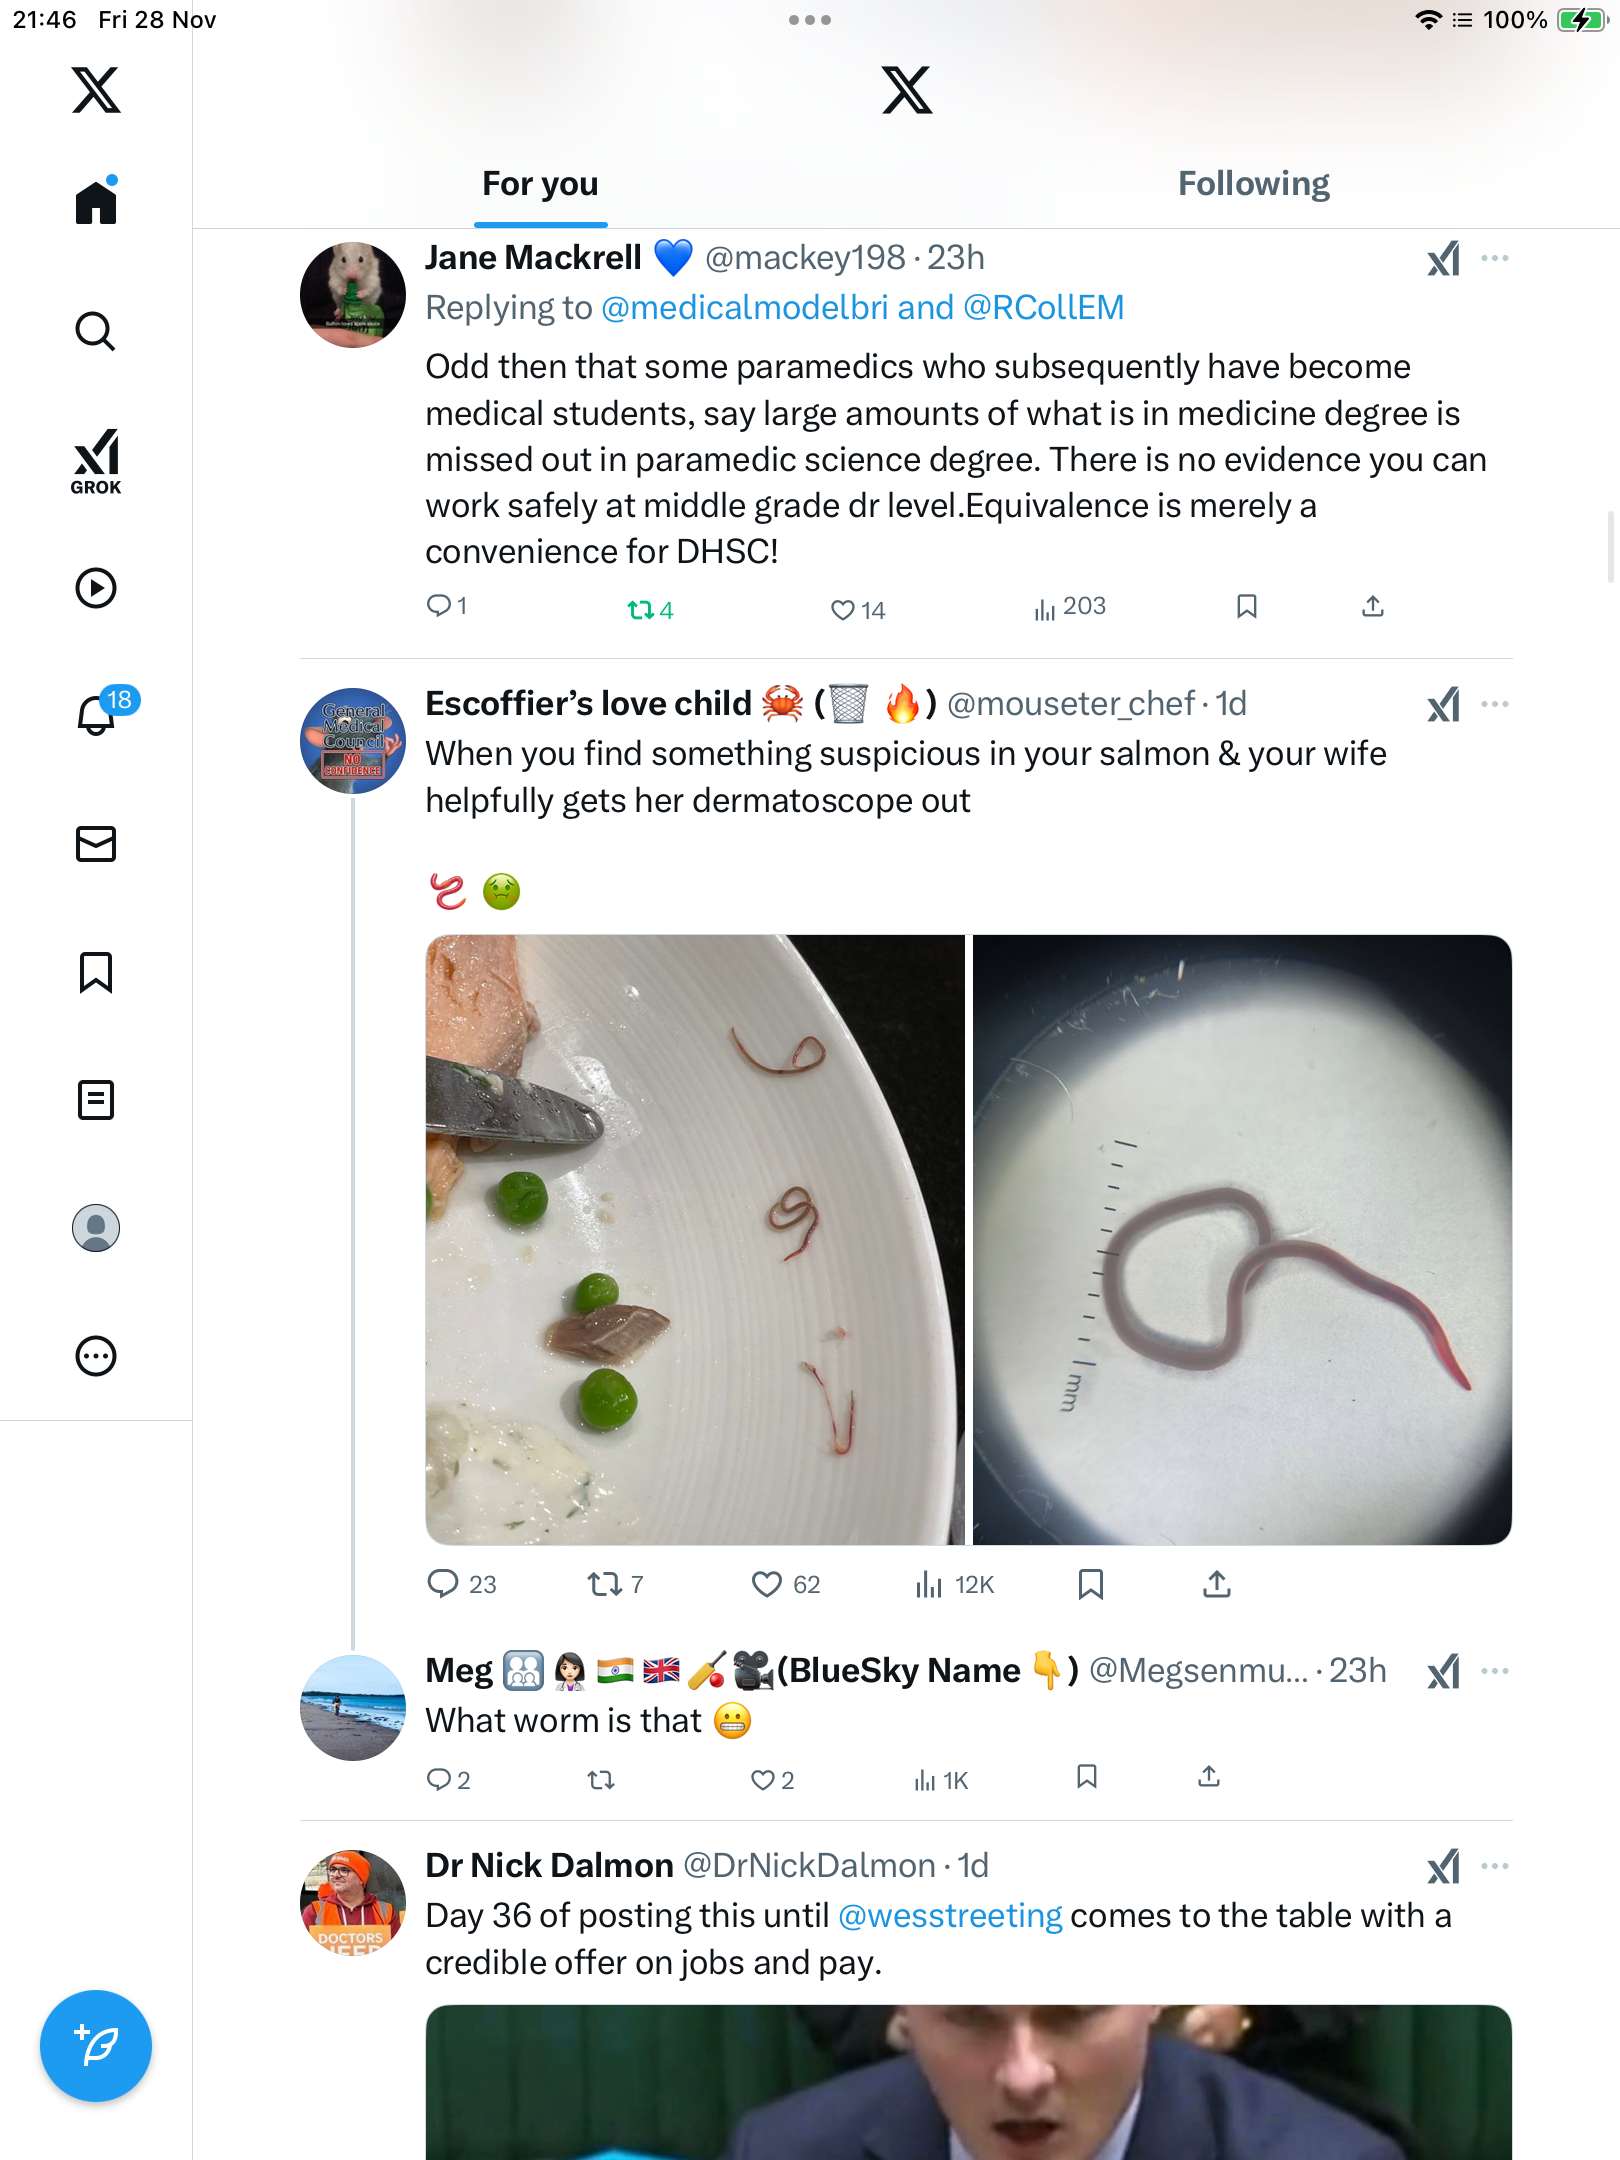Open the Bookmarks sidebar icon
This screenshot has height=2160, width=1620.
(x=96, y=972)
